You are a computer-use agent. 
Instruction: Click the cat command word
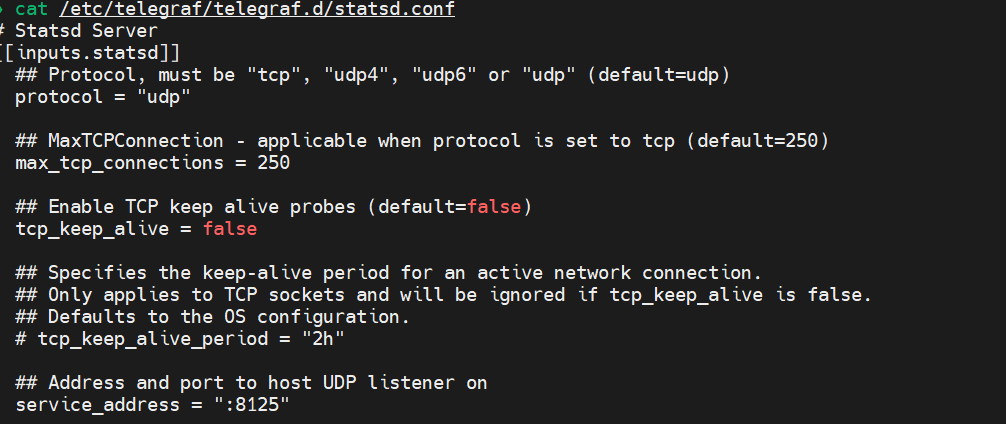31,10
